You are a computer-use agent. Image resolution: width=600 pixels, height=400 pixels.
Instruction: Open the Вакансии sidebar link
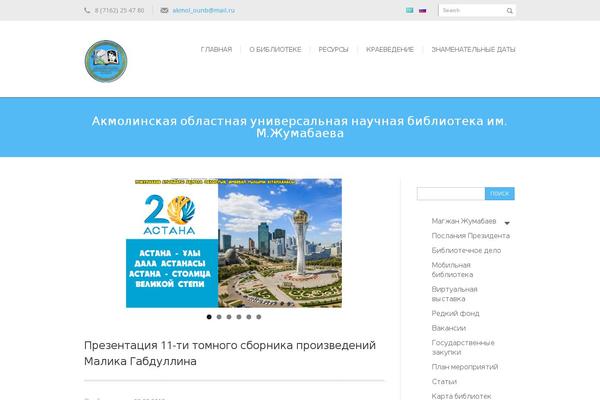[449, 328]
